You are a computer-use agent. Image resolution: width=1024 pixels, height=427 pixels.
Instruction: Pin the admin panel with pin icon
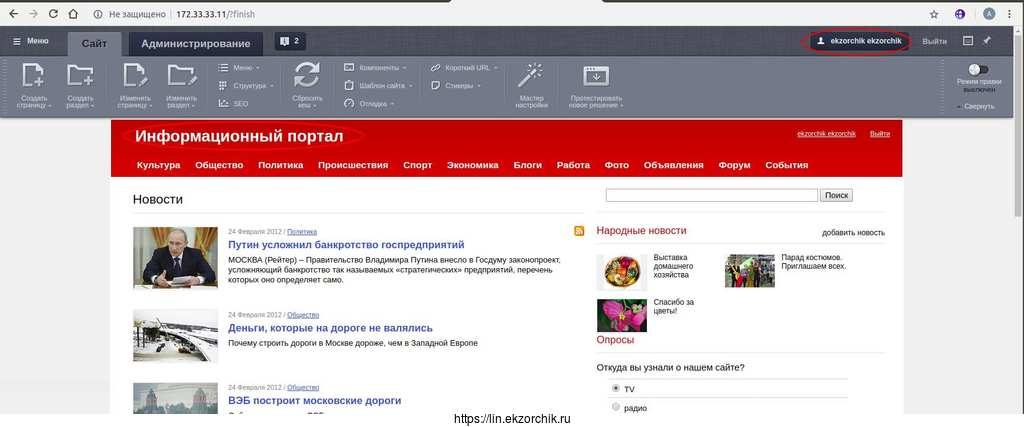click(x=987, y=41)
